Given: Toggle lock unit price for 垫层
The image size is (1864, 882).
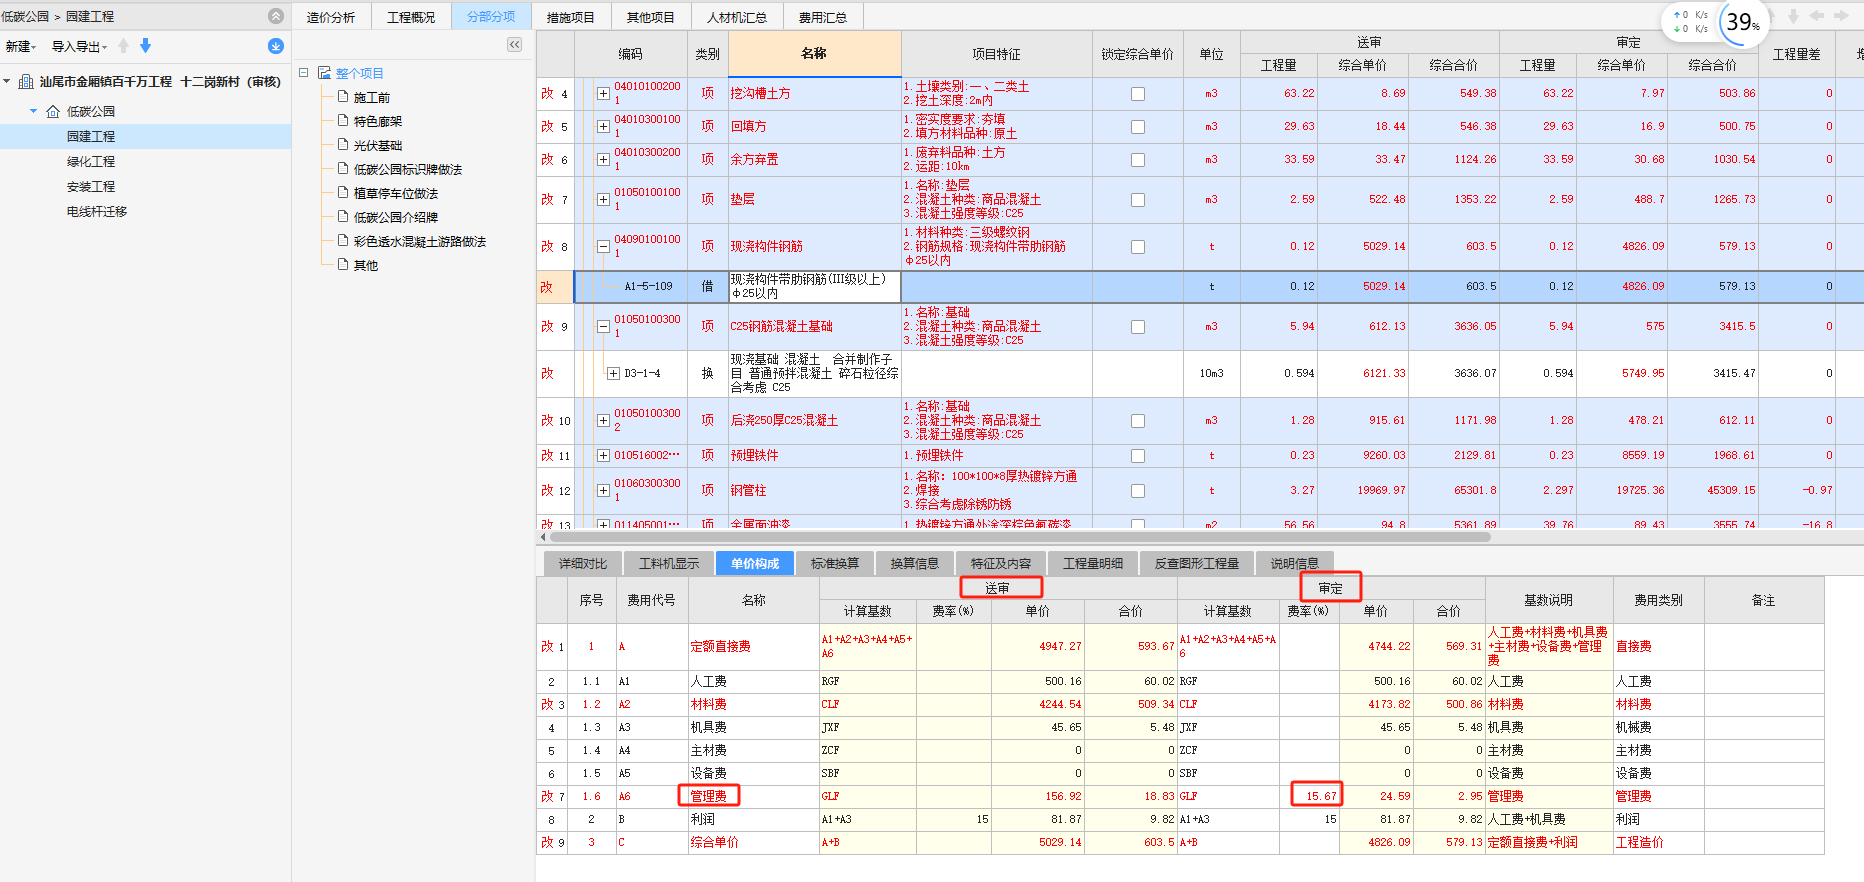Looking at the screenshot, I should 1138,200.
